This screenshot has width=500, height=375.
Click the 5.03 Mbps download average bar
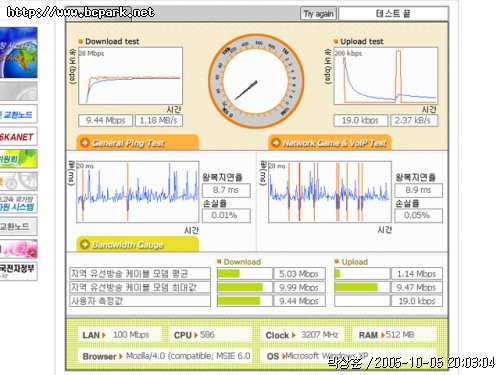(244, 274)
